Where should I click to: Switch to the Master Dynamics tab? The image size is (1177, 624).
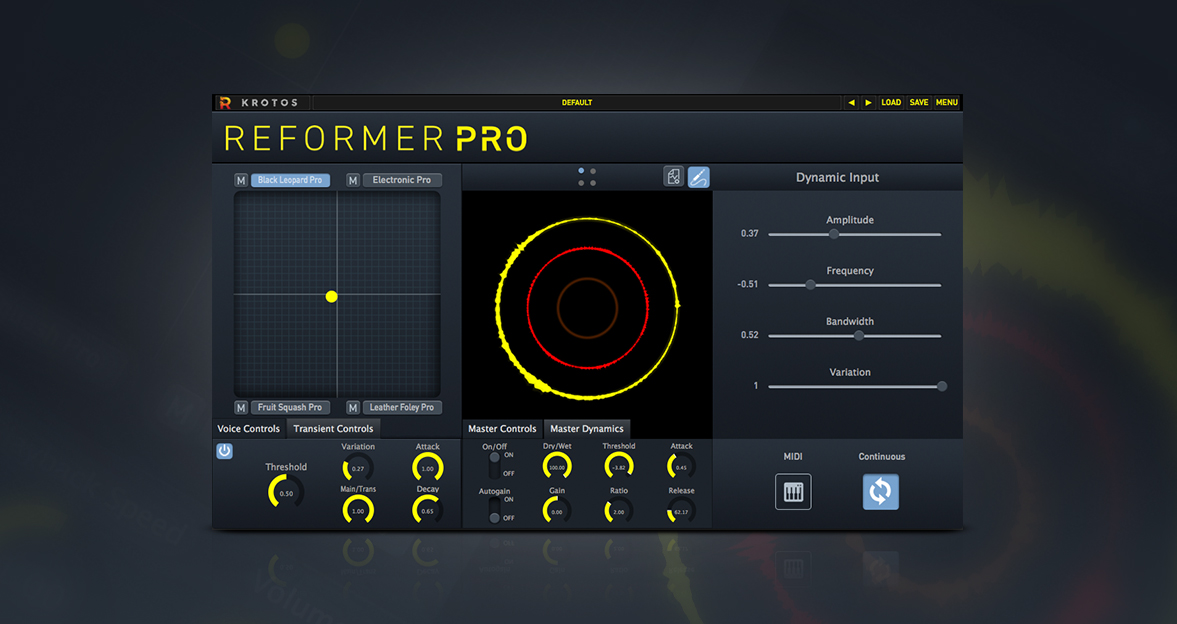(x=587, y=429)
